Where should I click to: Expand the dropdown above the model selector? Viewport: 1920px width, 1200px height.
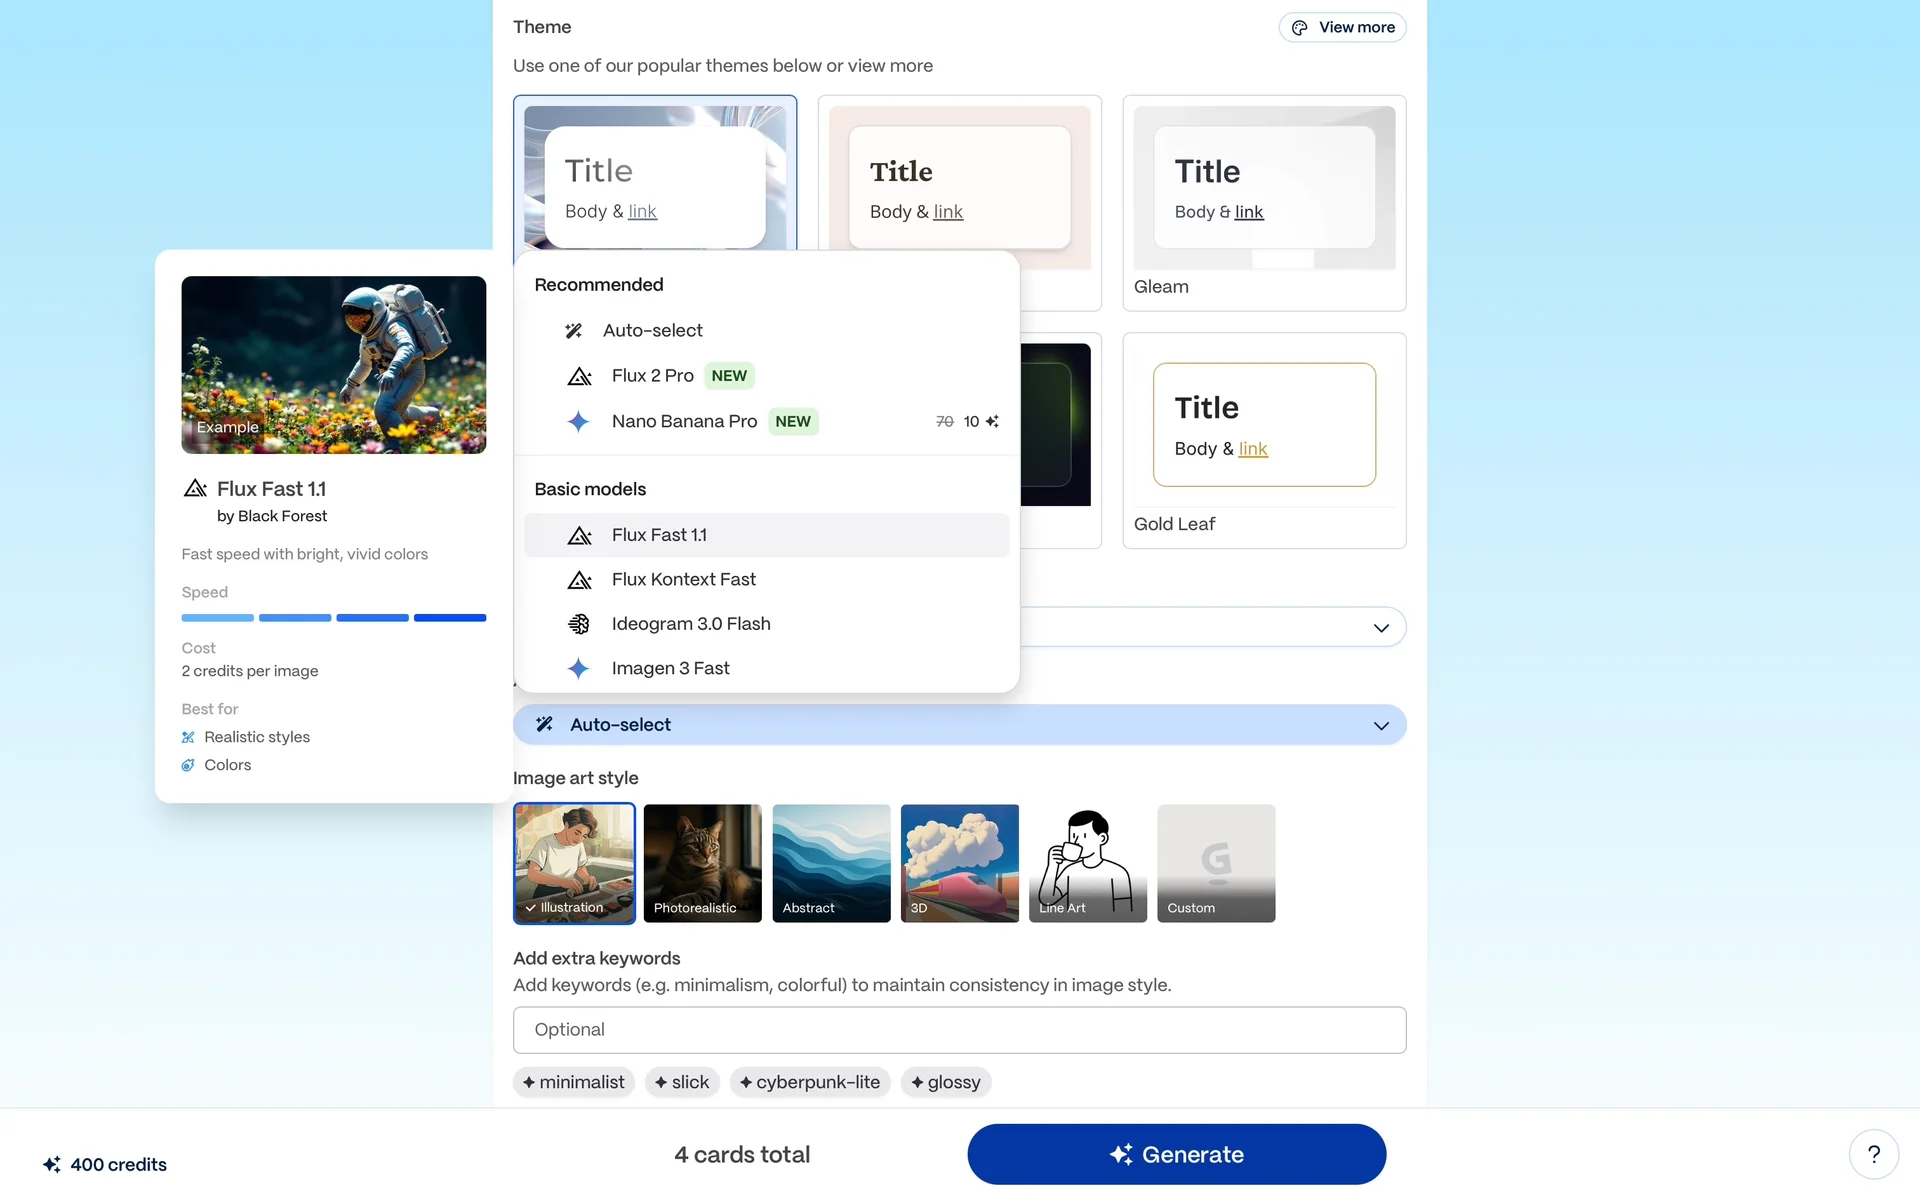(x=1380, y=628)
